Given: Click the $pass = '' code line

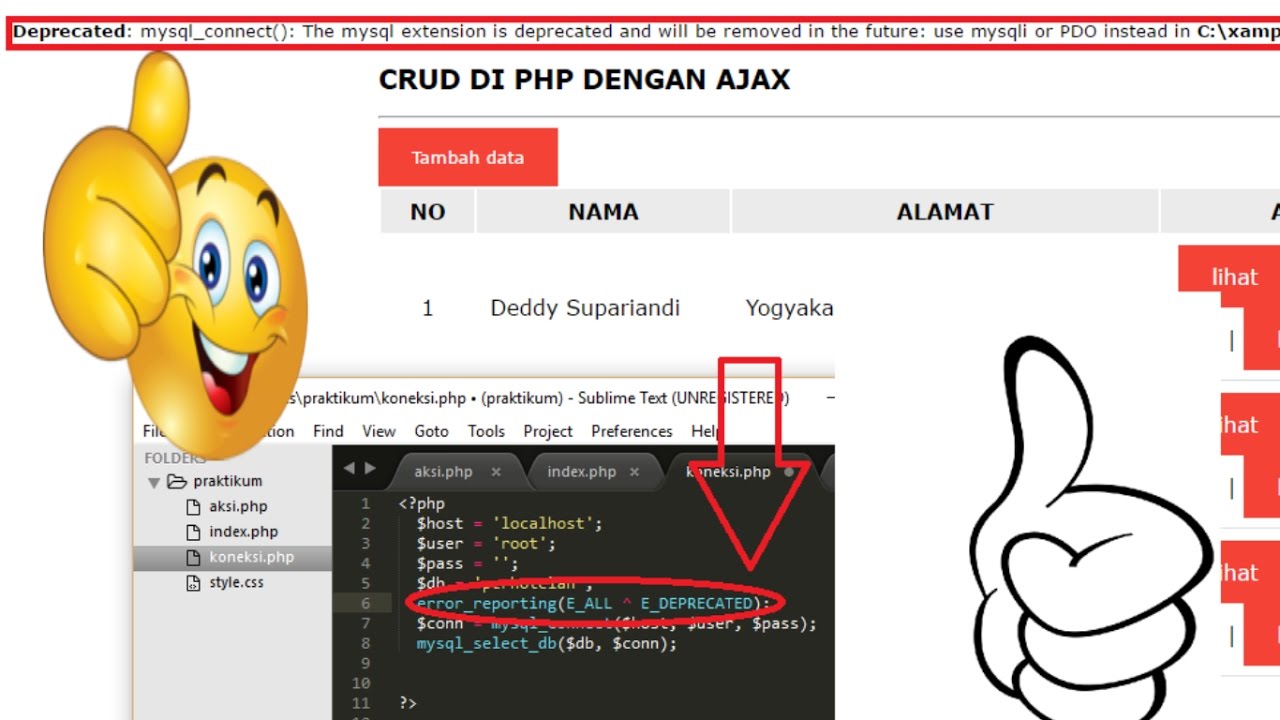Looking at the screenshot, I should (x=467, y=563).
